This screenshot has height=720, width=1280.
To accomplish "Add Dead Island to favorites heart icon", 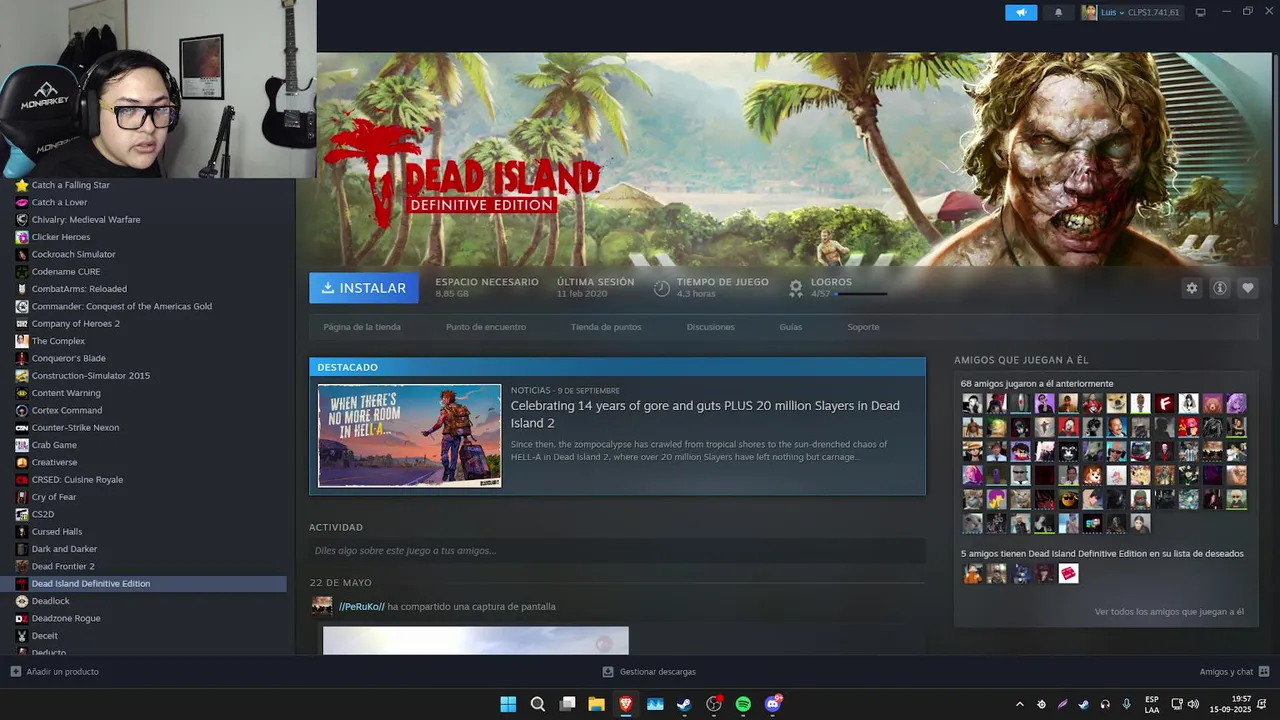I will click(x=1248, y=288).
